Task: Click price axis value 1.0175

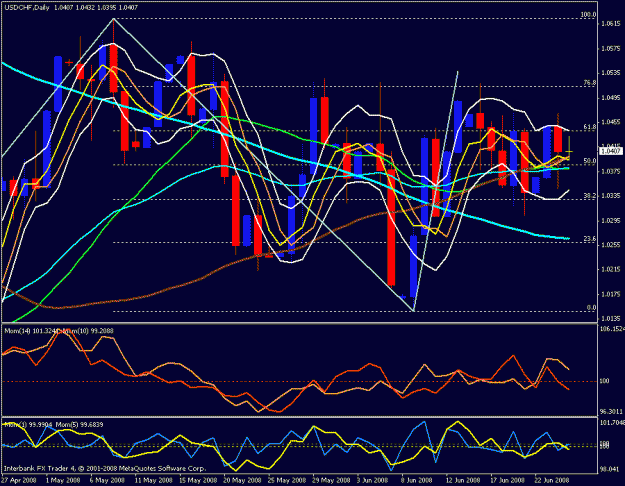Action: click(x=611, y=294)
